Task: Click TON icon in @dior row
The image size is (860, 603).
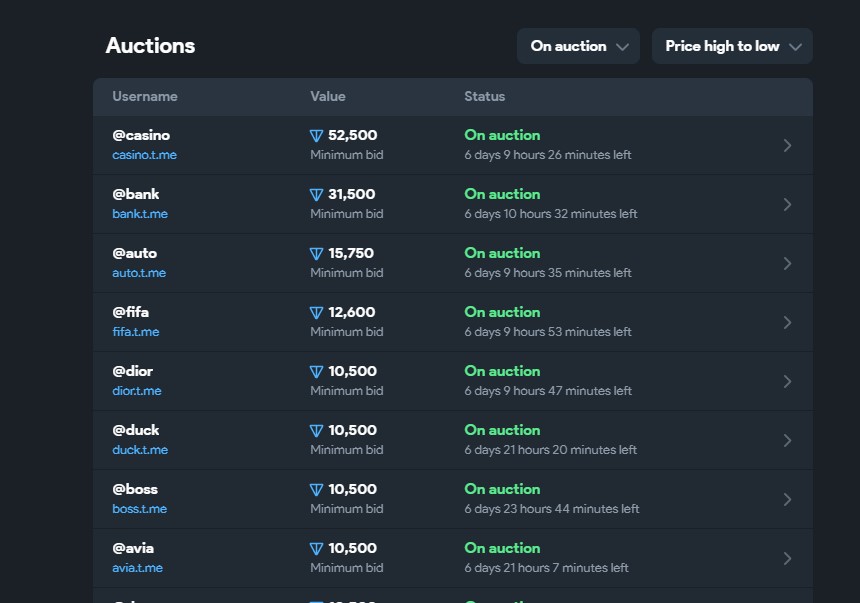Action: [317, 372]
